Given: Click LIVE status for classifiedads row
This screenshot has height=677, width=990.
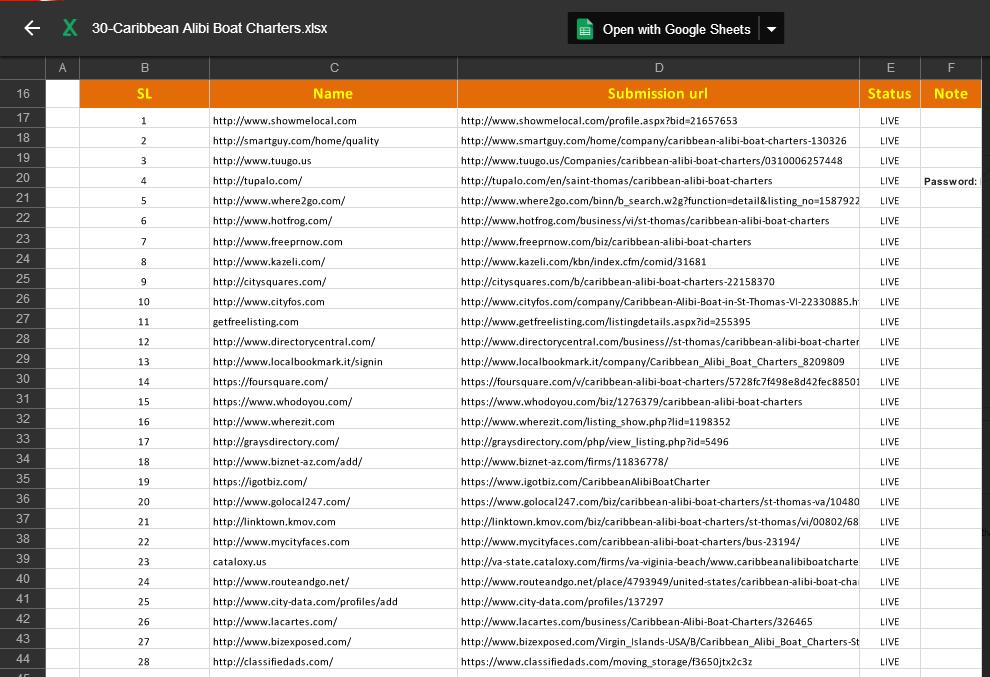Looking at the screenshot, I should click(x=889, y=662).
